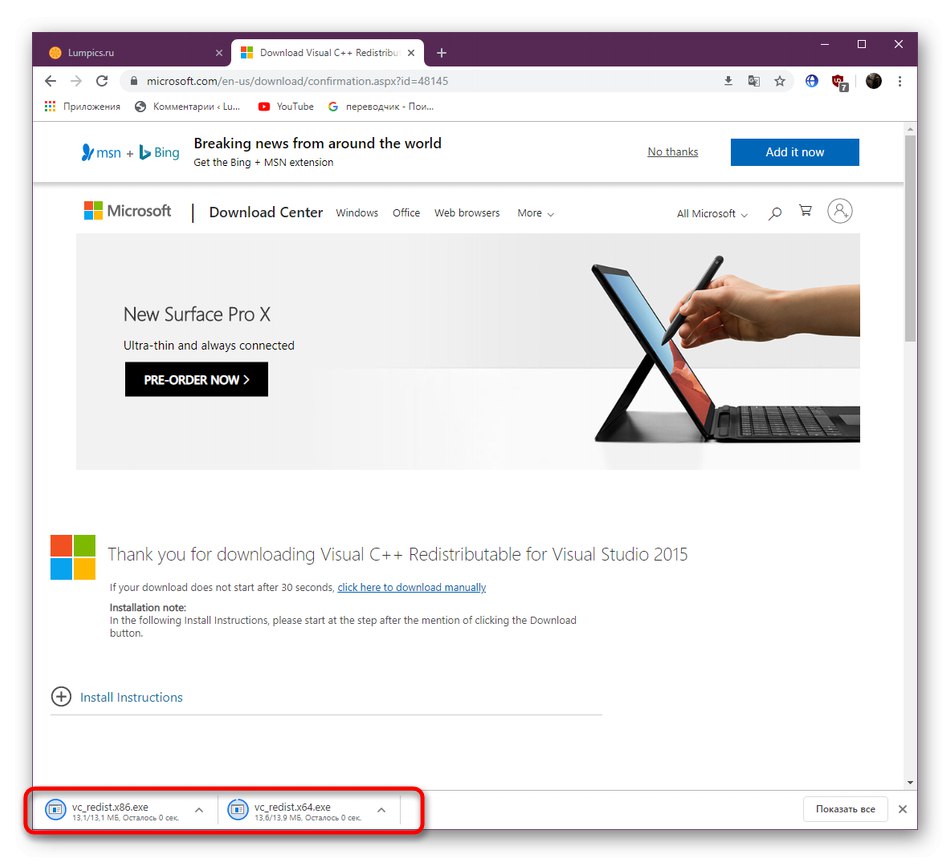
Task: Click the scrollbar down arrow
Action: click(910, 783)
